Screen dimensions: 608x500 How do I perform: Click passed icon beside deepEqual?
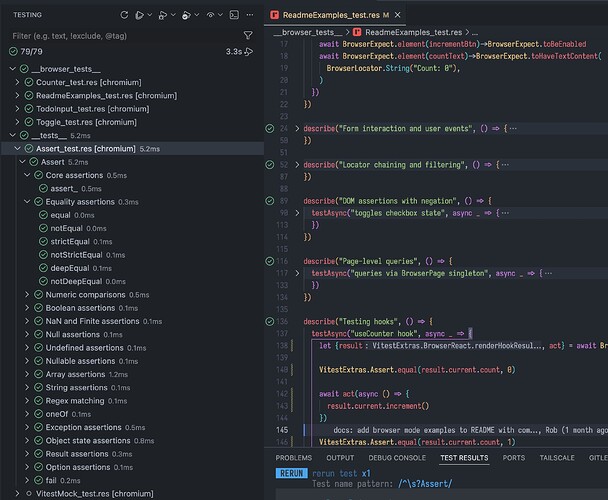(43, 268)
